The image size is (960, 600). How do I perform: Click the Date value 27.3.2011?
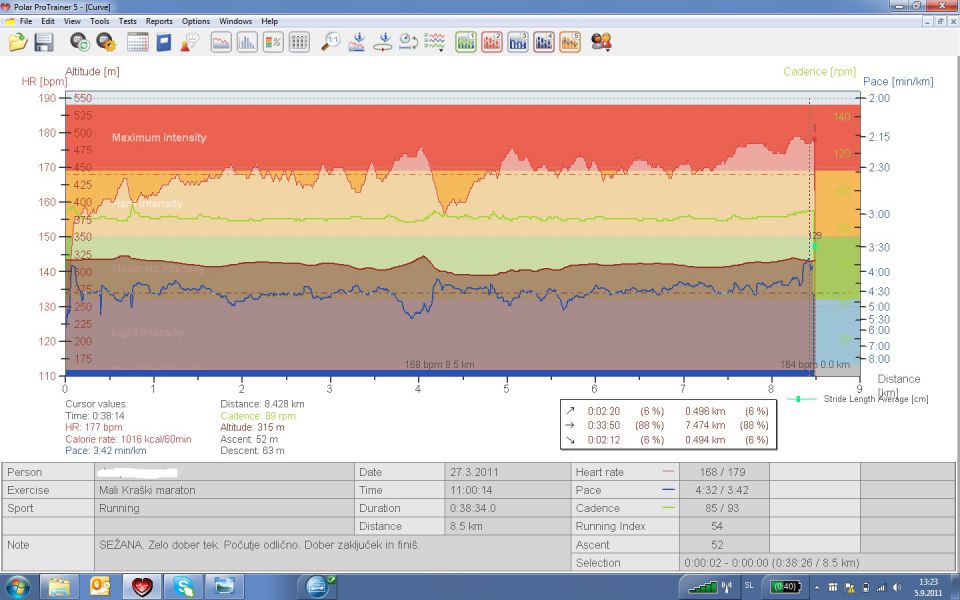(474, 472)
